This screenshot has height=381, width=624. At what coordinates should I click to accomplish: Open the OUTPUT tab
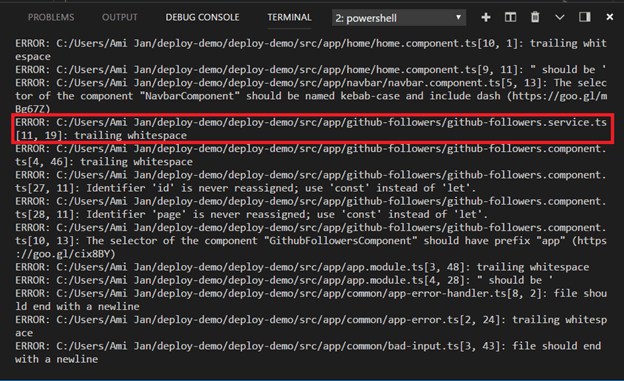click(x=119, y=18)
